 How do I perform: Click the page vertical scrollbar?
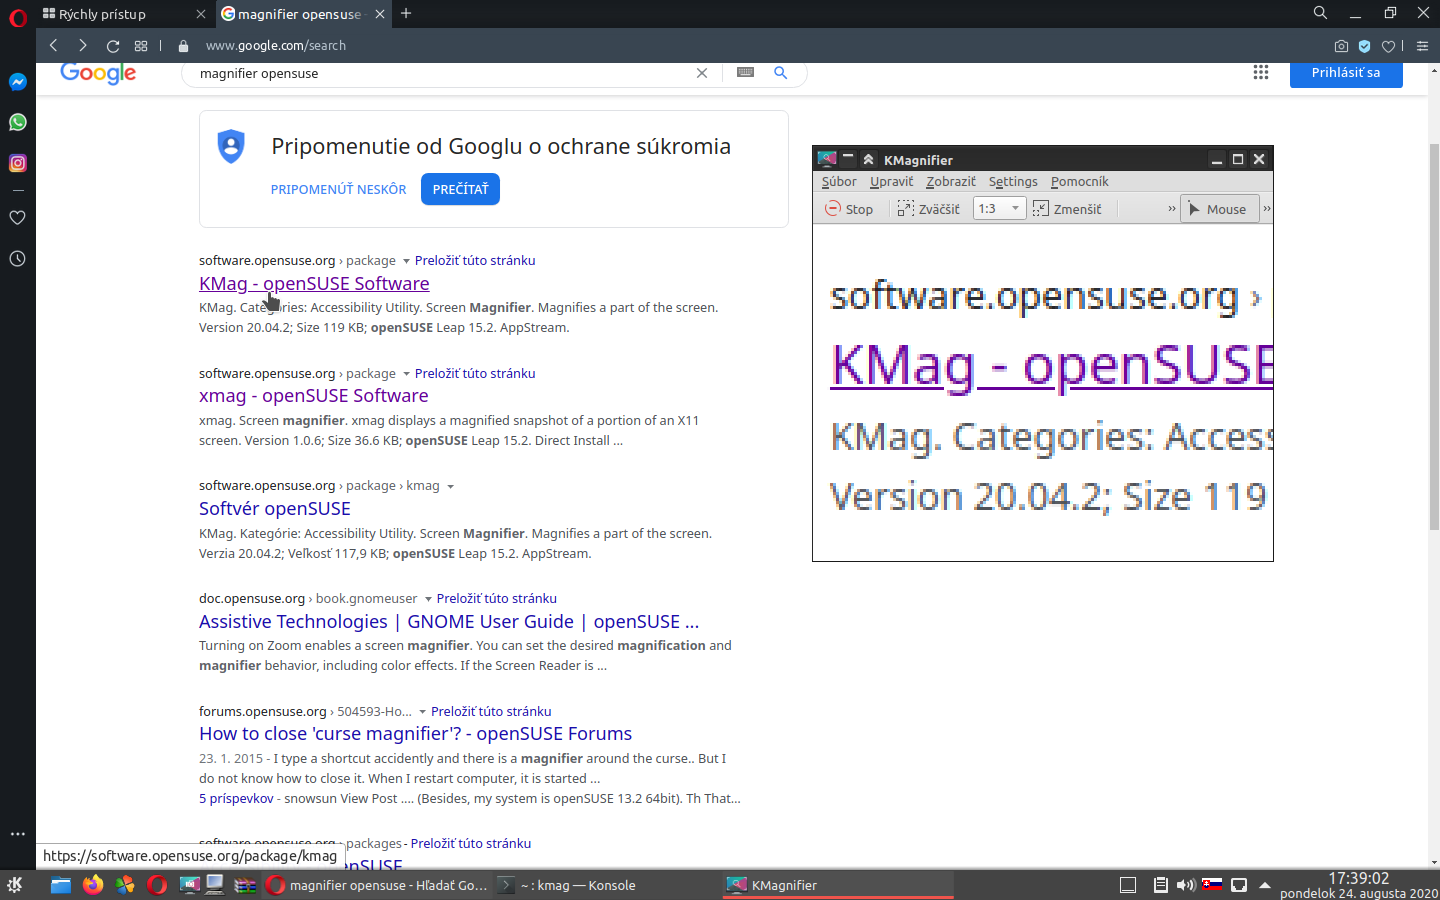coord(1434,337)
